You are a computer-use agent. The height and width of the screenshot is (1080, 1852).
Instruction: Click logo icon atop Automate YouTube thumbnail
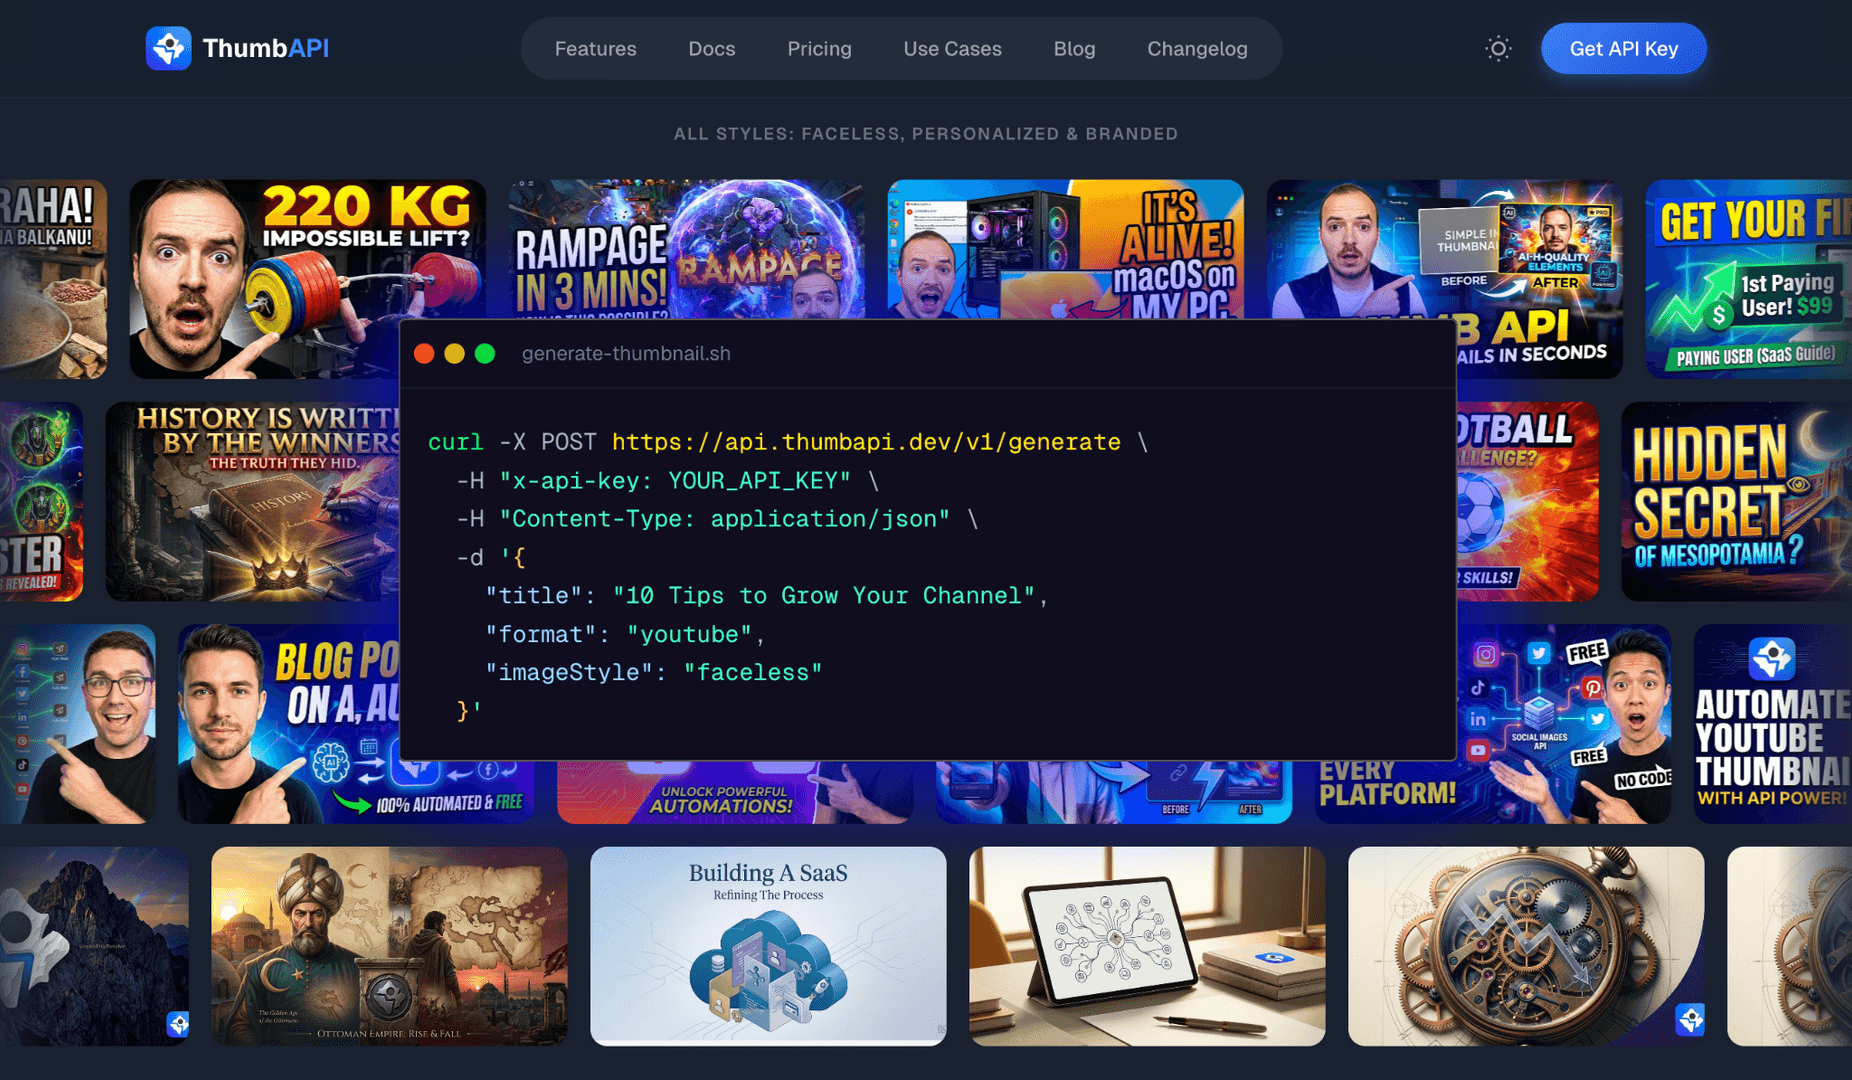[x=1772, y=659]
